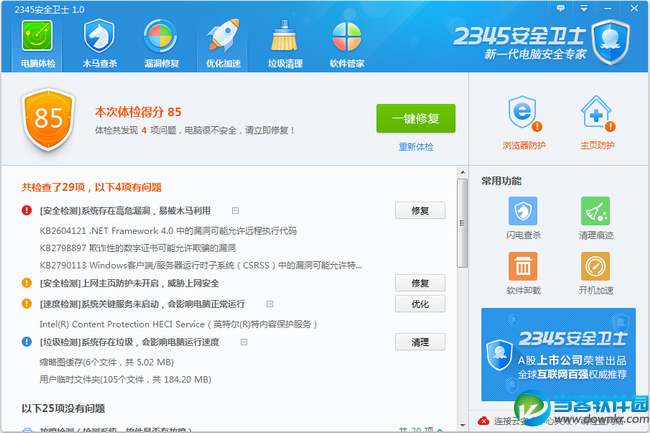
Task: Launch 闪电查杀 quick scan icon
Action: 523,211
